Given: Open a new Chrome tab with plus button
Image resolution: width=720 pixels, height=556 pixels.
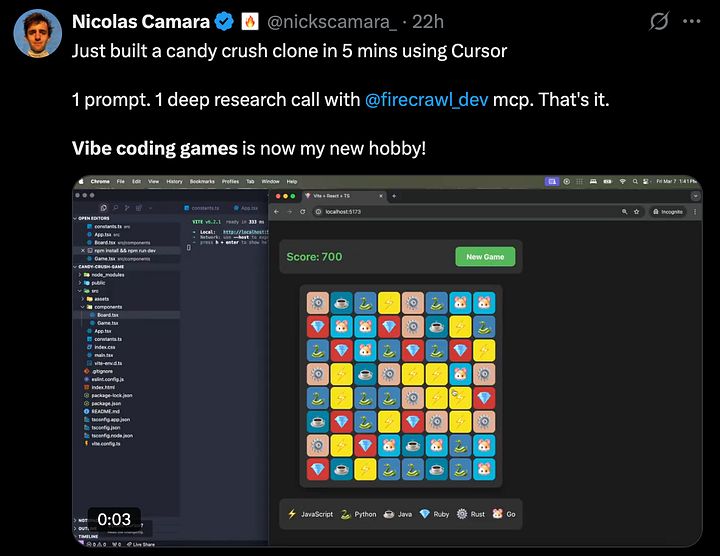Looking at the screenshot, I should click(x=394, y=196).
